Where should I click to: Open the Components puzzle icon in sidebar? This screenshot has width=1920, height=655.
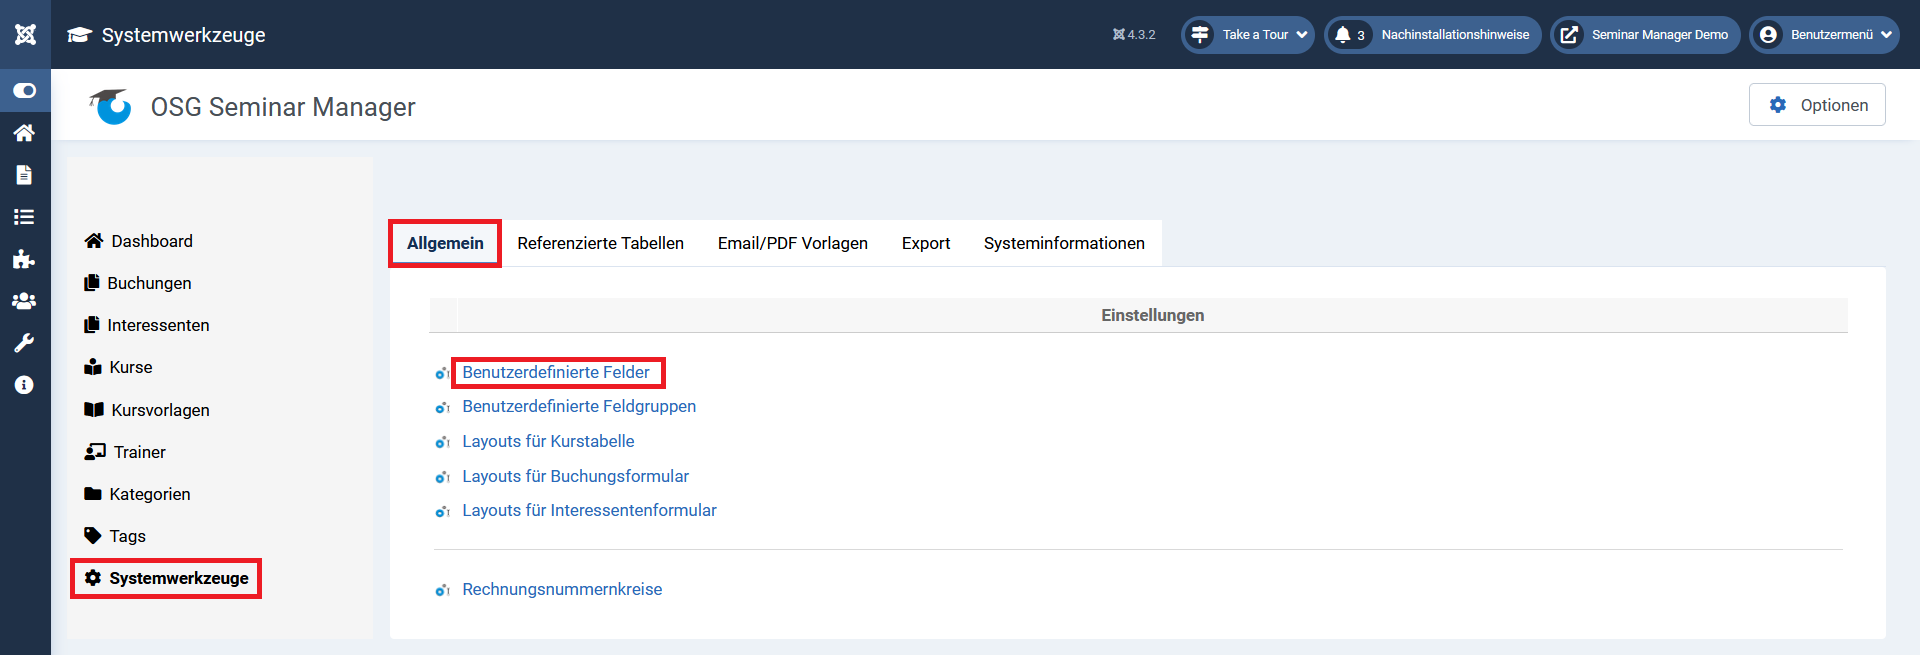click(25, 260)
